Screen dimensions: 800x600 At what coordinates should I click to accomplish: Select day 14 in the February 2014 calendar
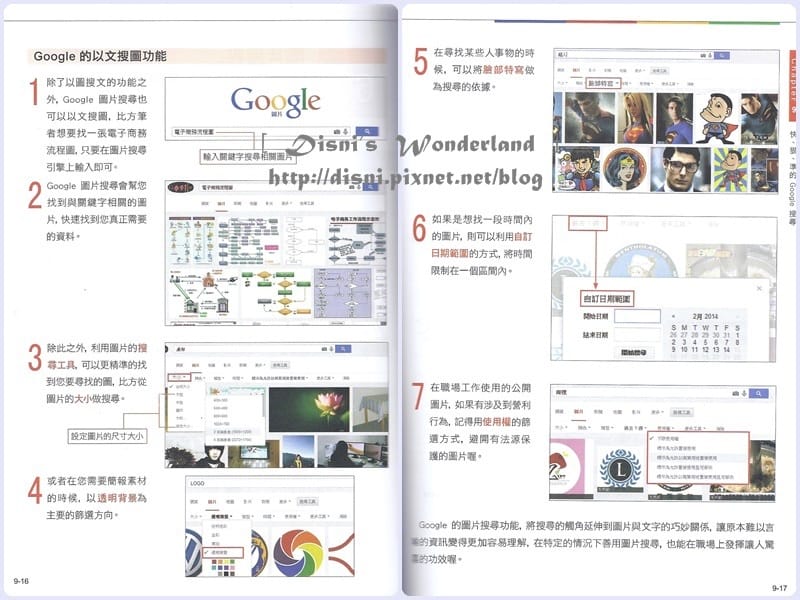click(x=727, y=349)
